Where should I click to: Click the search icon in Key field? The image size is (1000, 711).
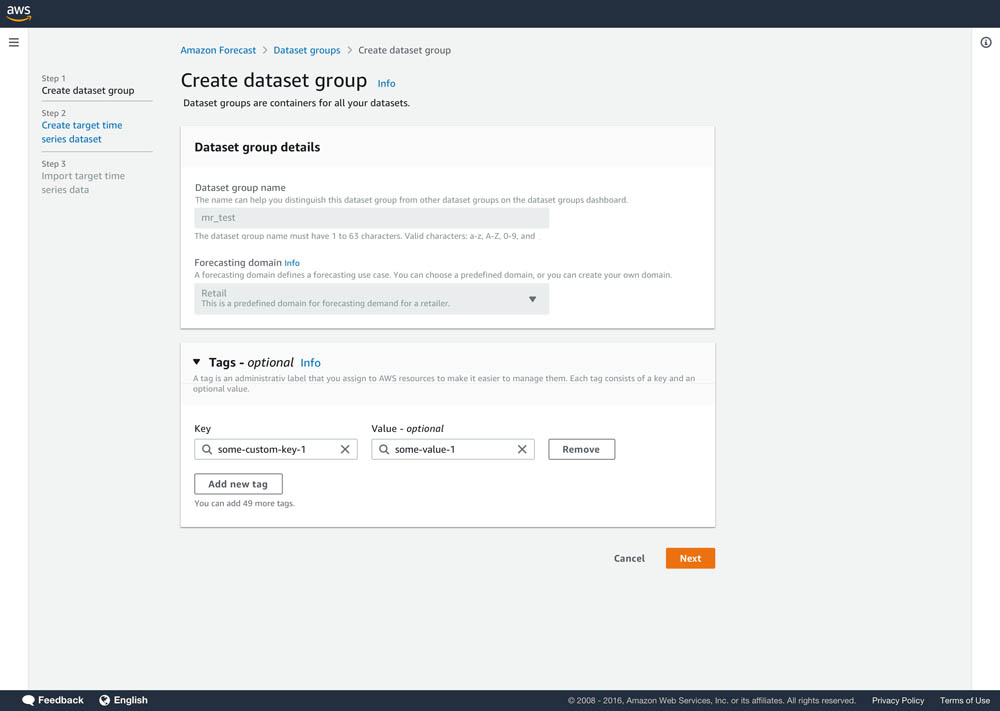click(x=207, y=450)
